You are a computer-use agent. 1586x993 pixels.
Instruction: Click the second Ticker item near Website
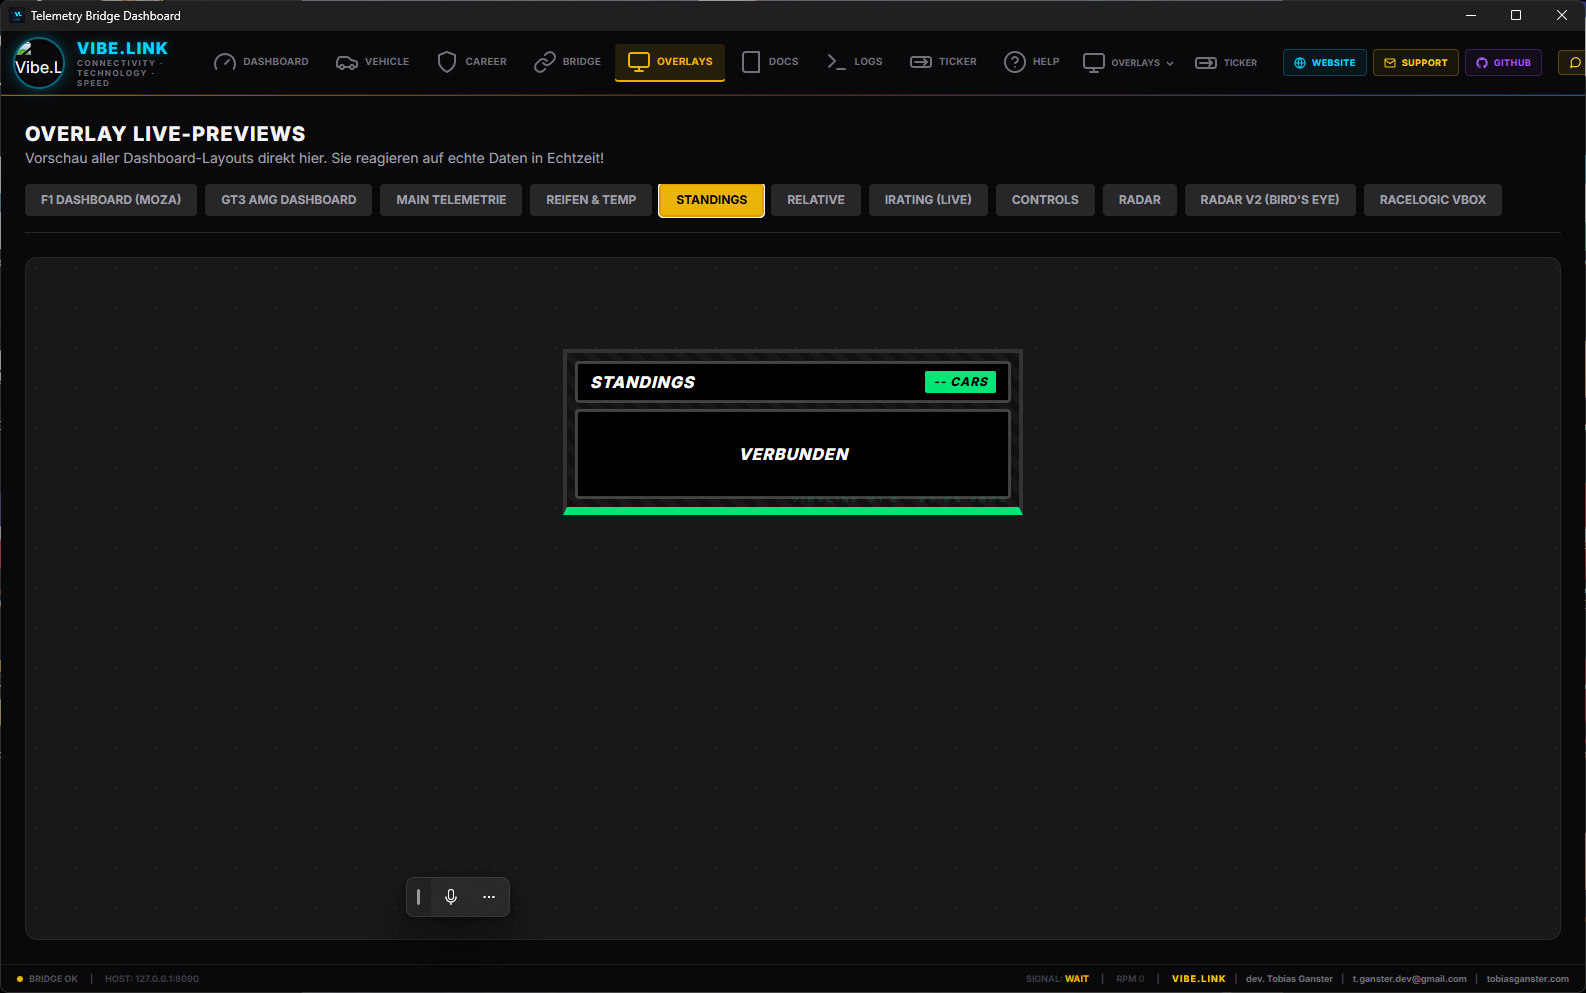click(1226, 63)
